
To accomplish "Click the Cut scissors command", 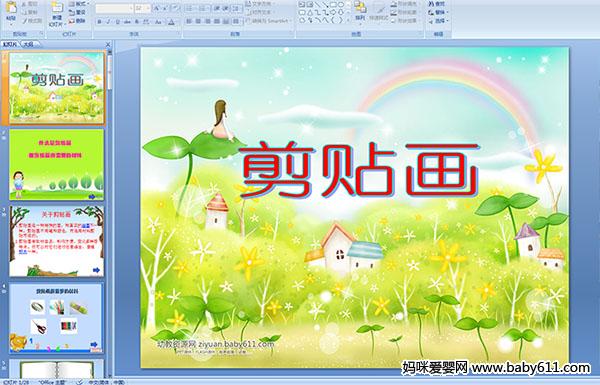I will 30,4.
